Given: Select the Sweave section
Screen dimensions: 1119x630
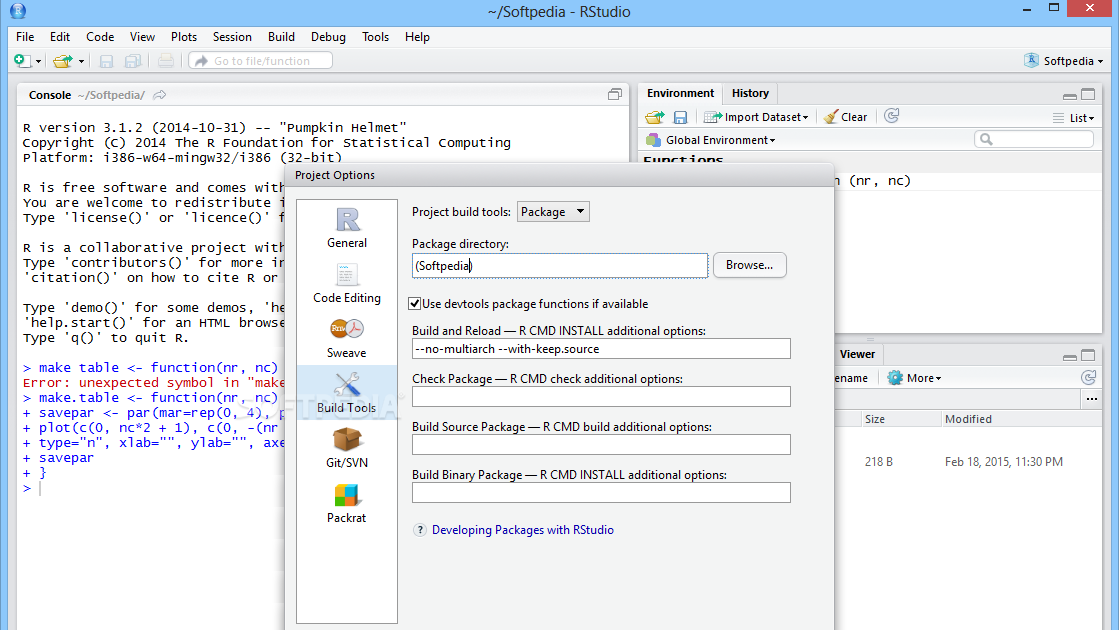Looking at the screenshot, I should tap(347, 337).
